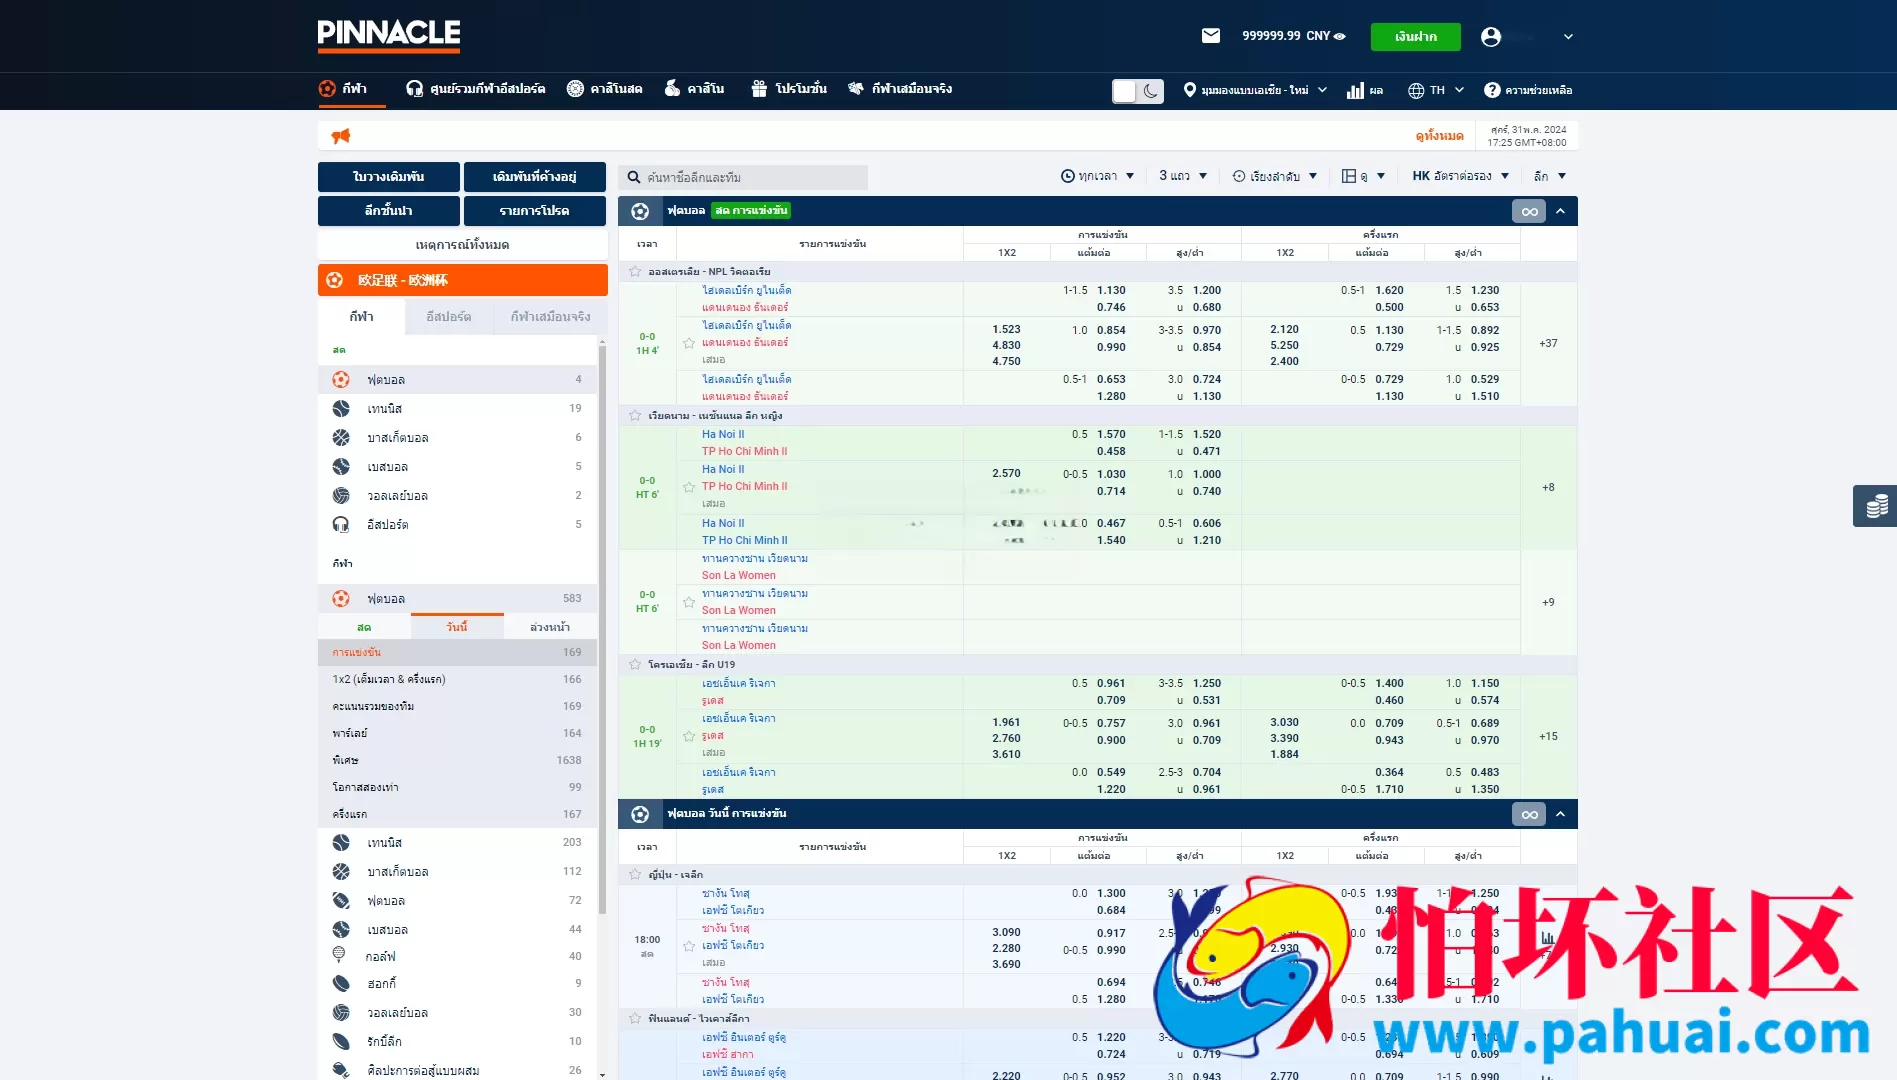1897x1080 pixels.
Task: Click the tennis icon with count 203
Action: click(341, 842)
